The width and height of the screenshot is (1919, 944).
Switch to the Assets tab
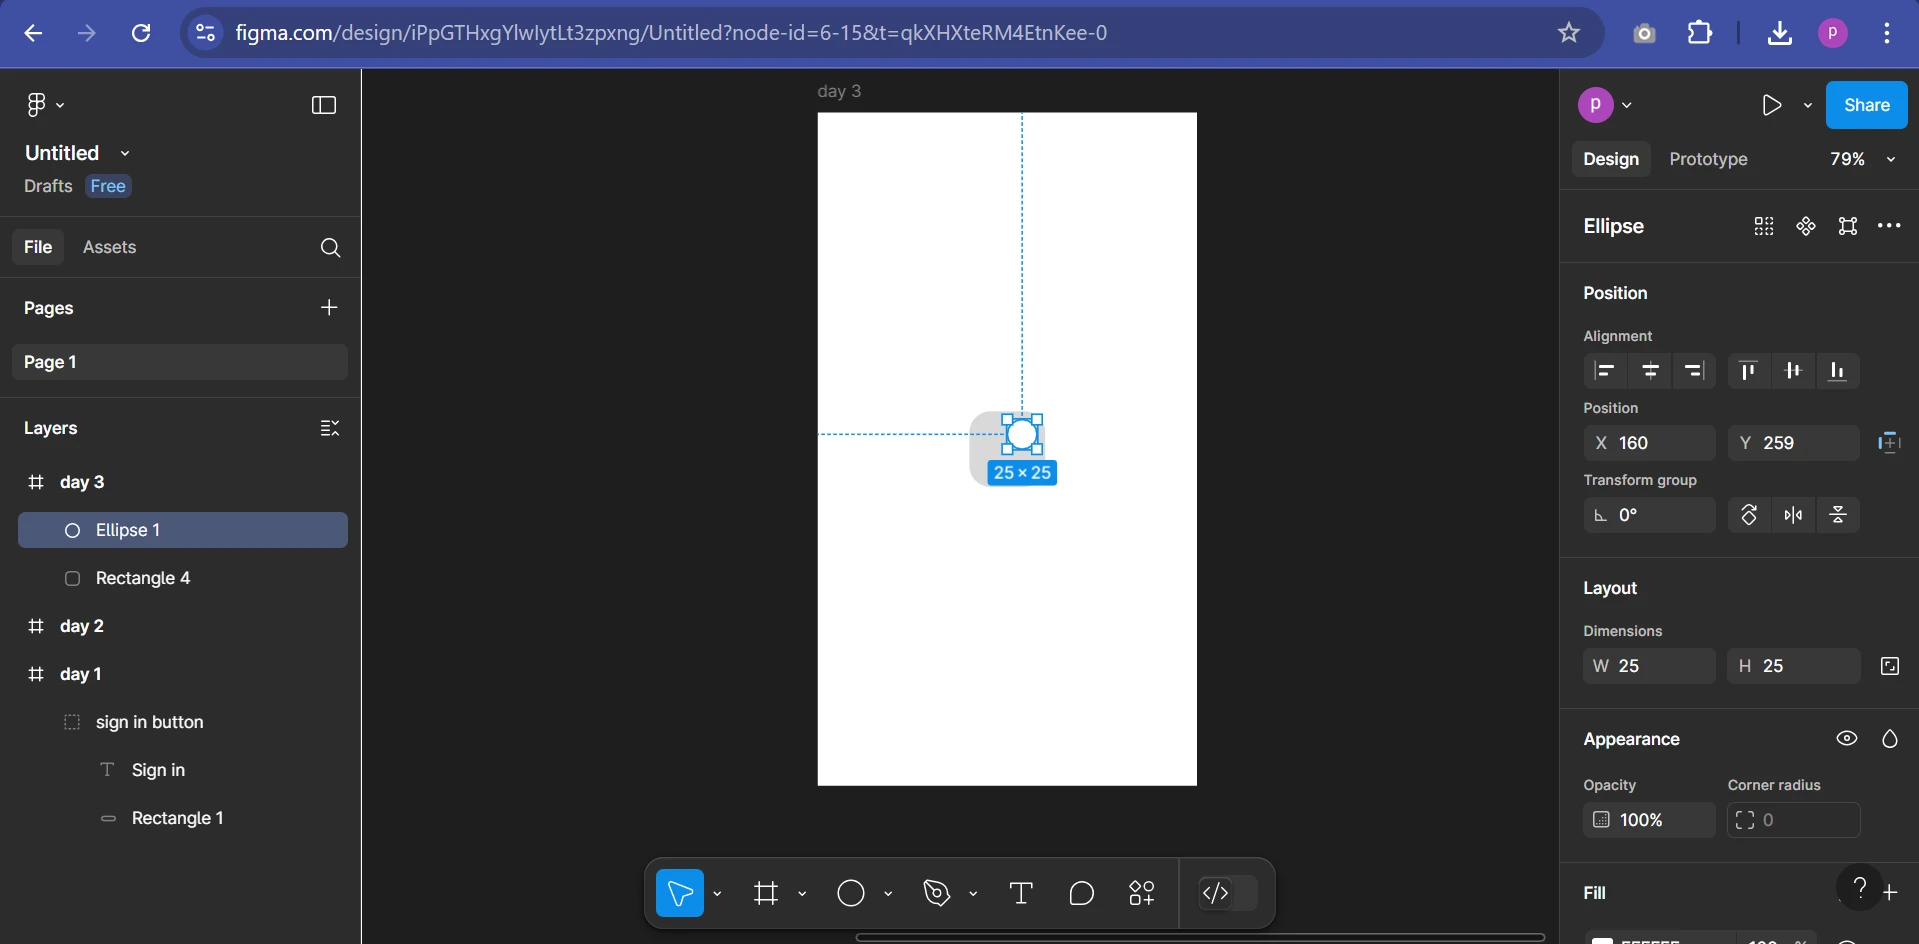pyautogui.click(x=109, y=247)
